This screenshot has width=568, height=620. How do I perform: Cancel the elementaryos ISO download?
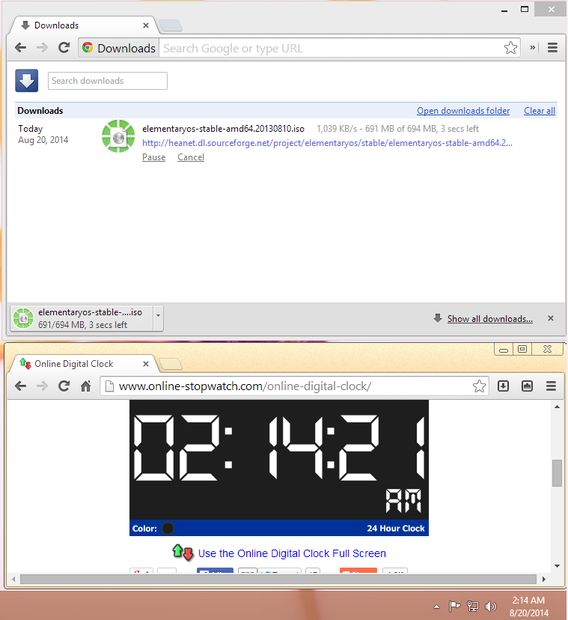pos(191,157)
